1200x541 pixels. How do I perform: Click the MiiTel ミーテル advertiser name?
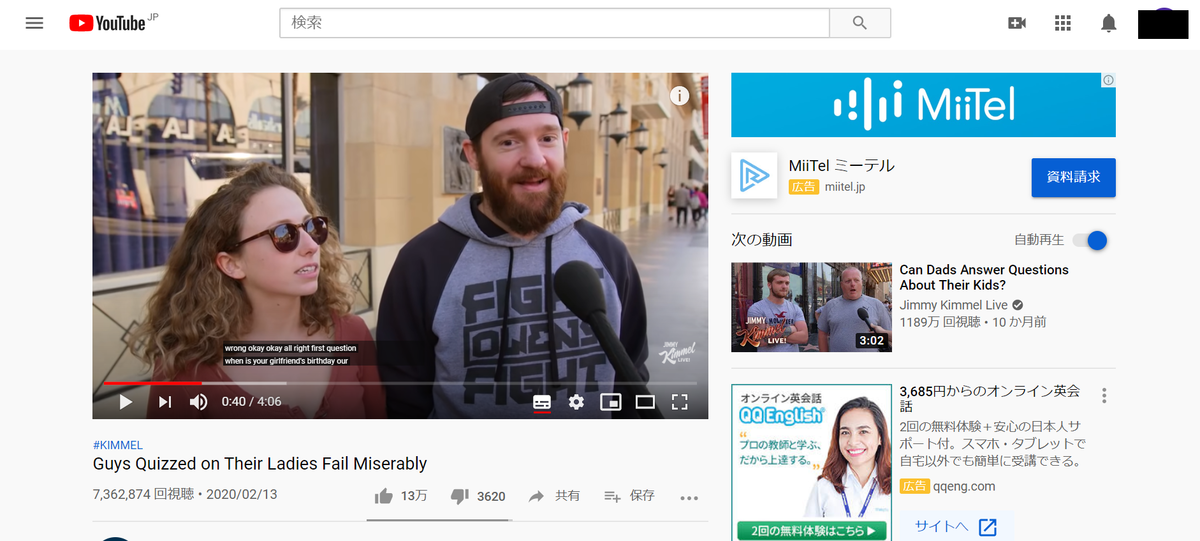[x=842, y=166]
